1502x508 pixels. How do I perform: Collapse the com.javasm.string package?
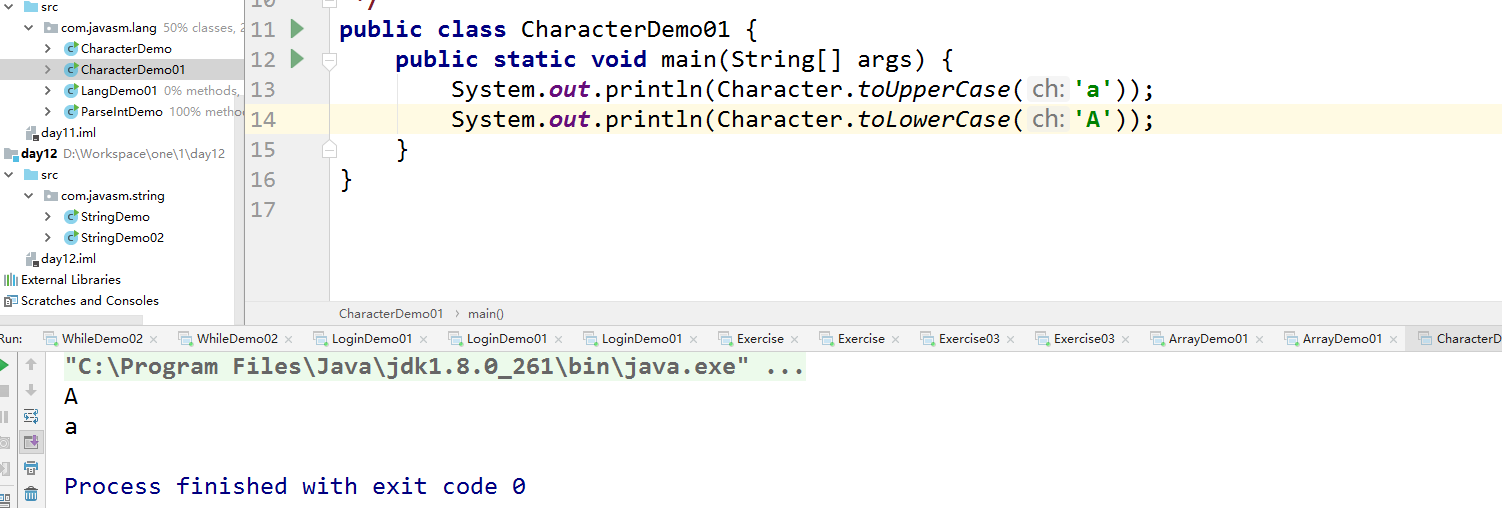tap(29, 196)
